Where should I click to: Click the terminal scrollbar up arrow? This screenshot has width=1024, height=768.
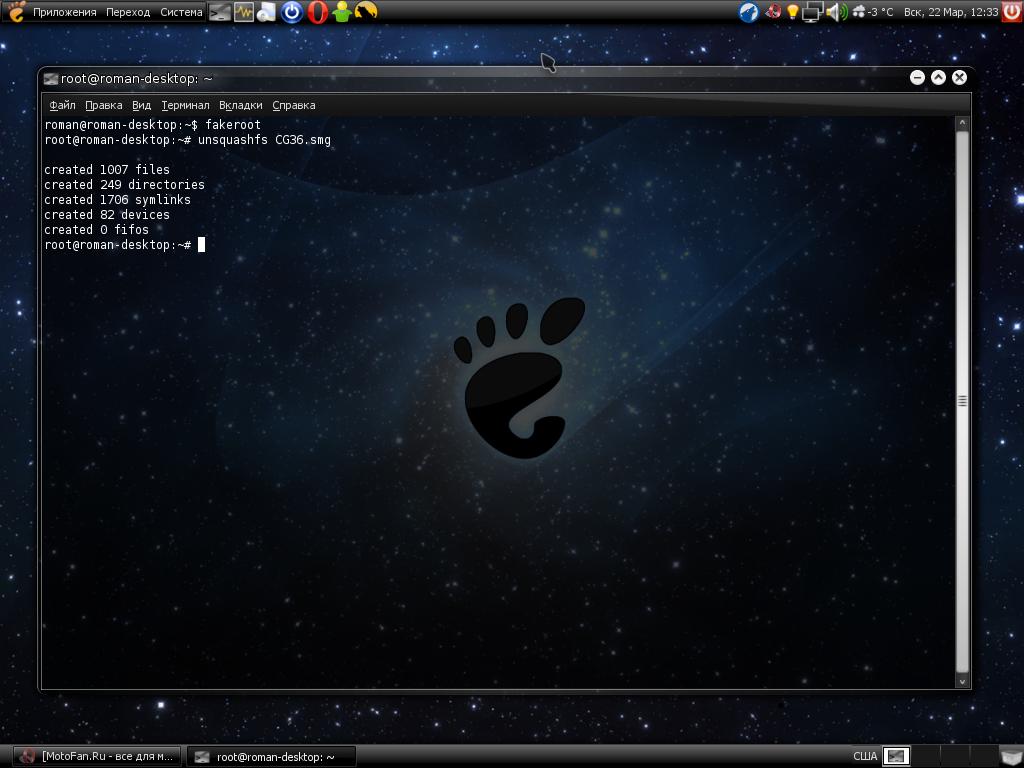[962, 123]
